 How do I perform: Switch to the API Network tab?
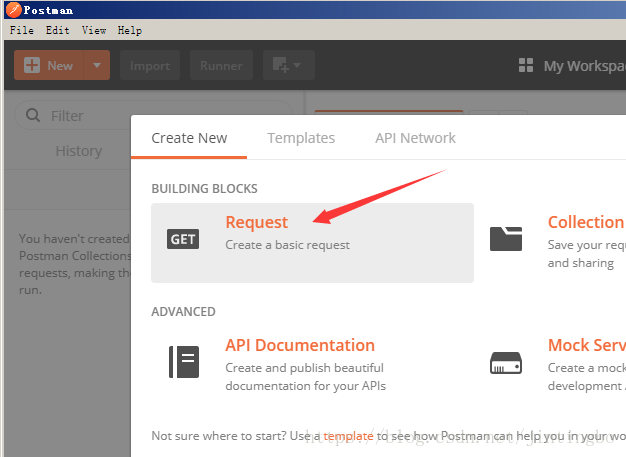[415, 138]
